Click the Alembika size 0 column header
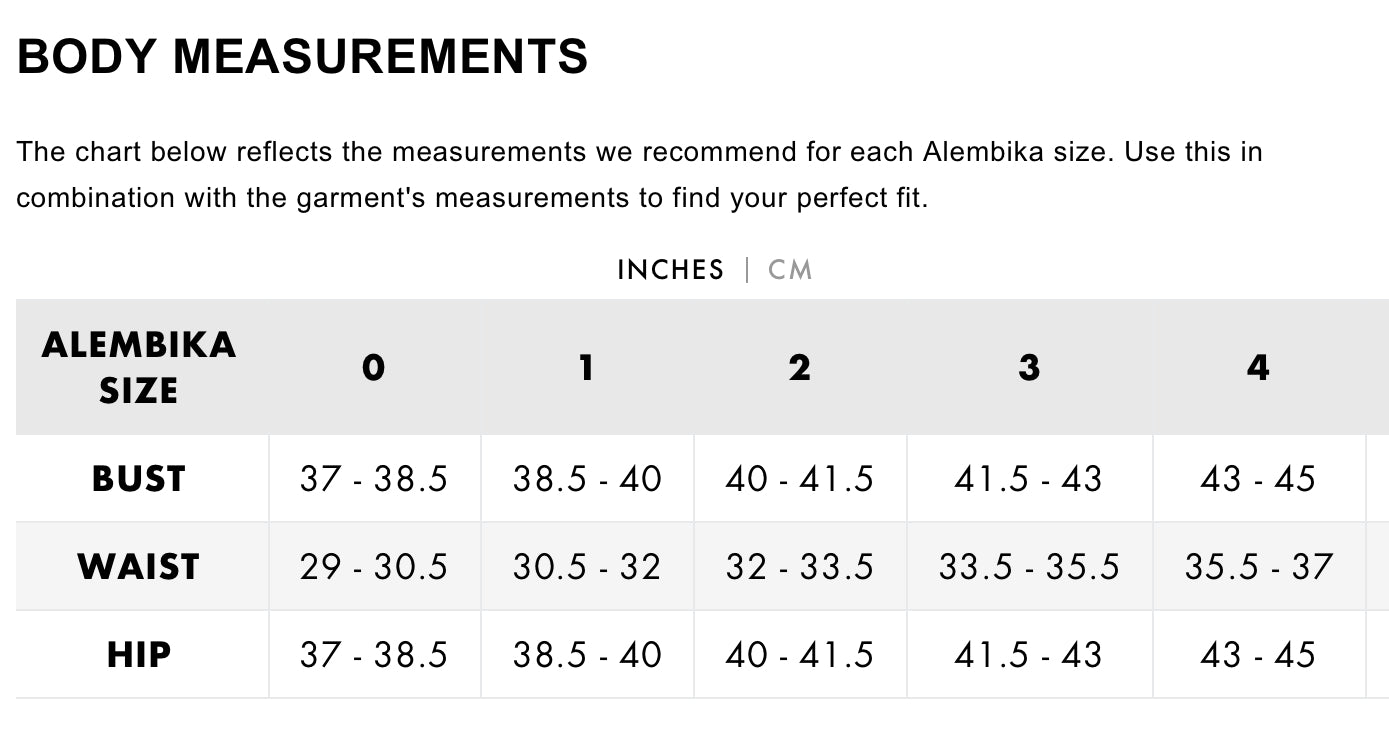1389x737 pixels. (x=374, y=367)
